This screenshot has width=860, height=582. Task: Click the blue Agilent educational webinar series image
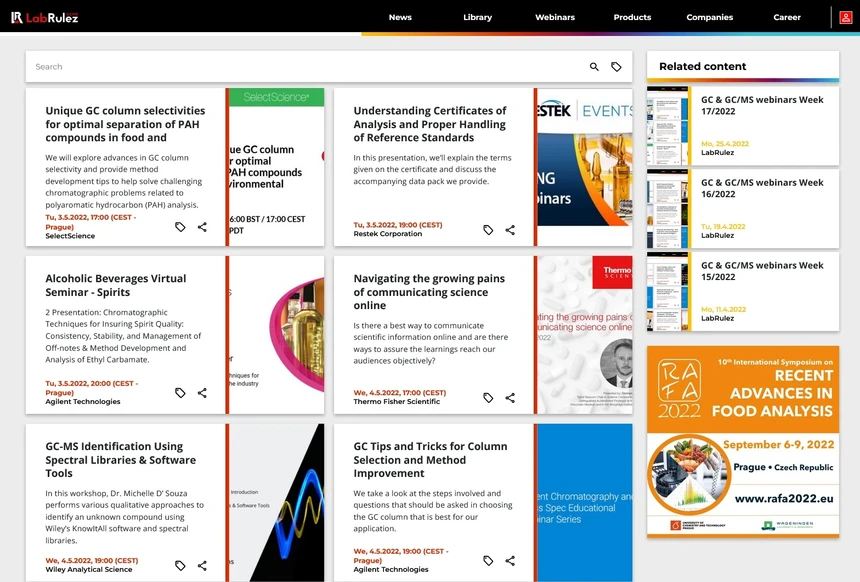pos(585,502)
